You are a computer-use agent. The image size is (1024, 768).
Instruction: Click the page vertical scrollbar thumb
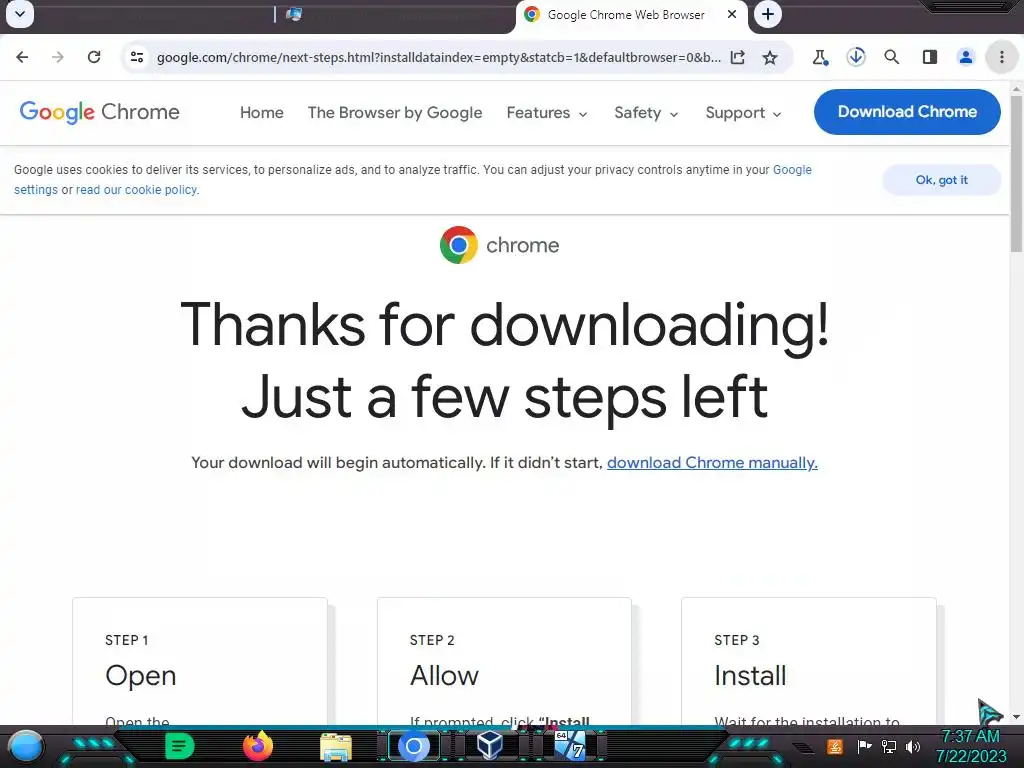pos(1016,173)
